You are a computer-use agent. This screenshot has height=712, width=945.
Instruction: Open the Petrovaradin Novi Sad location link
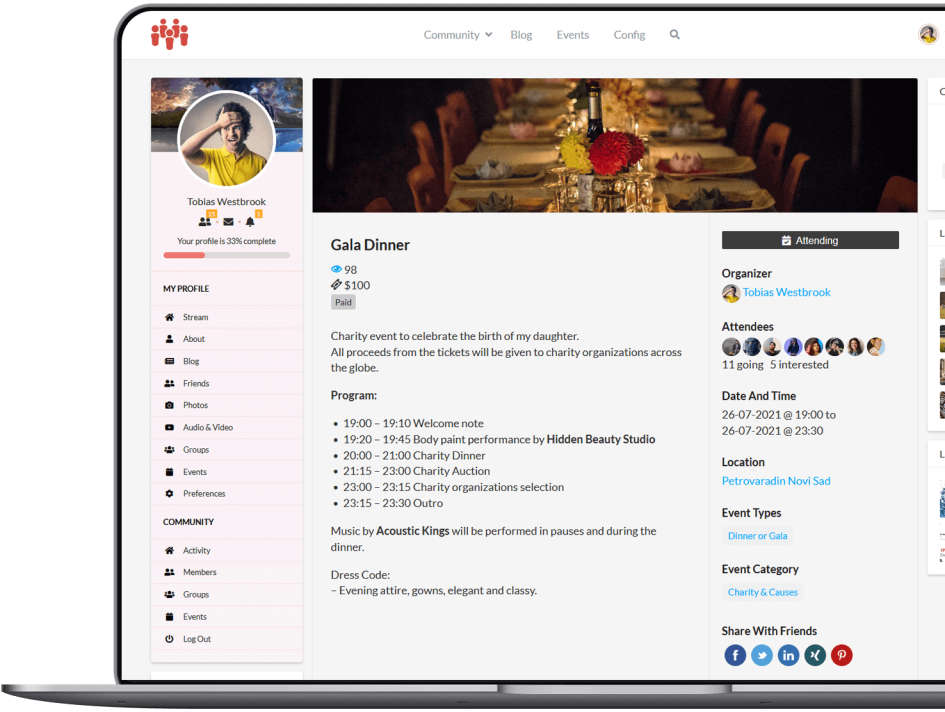coord(776,481)
